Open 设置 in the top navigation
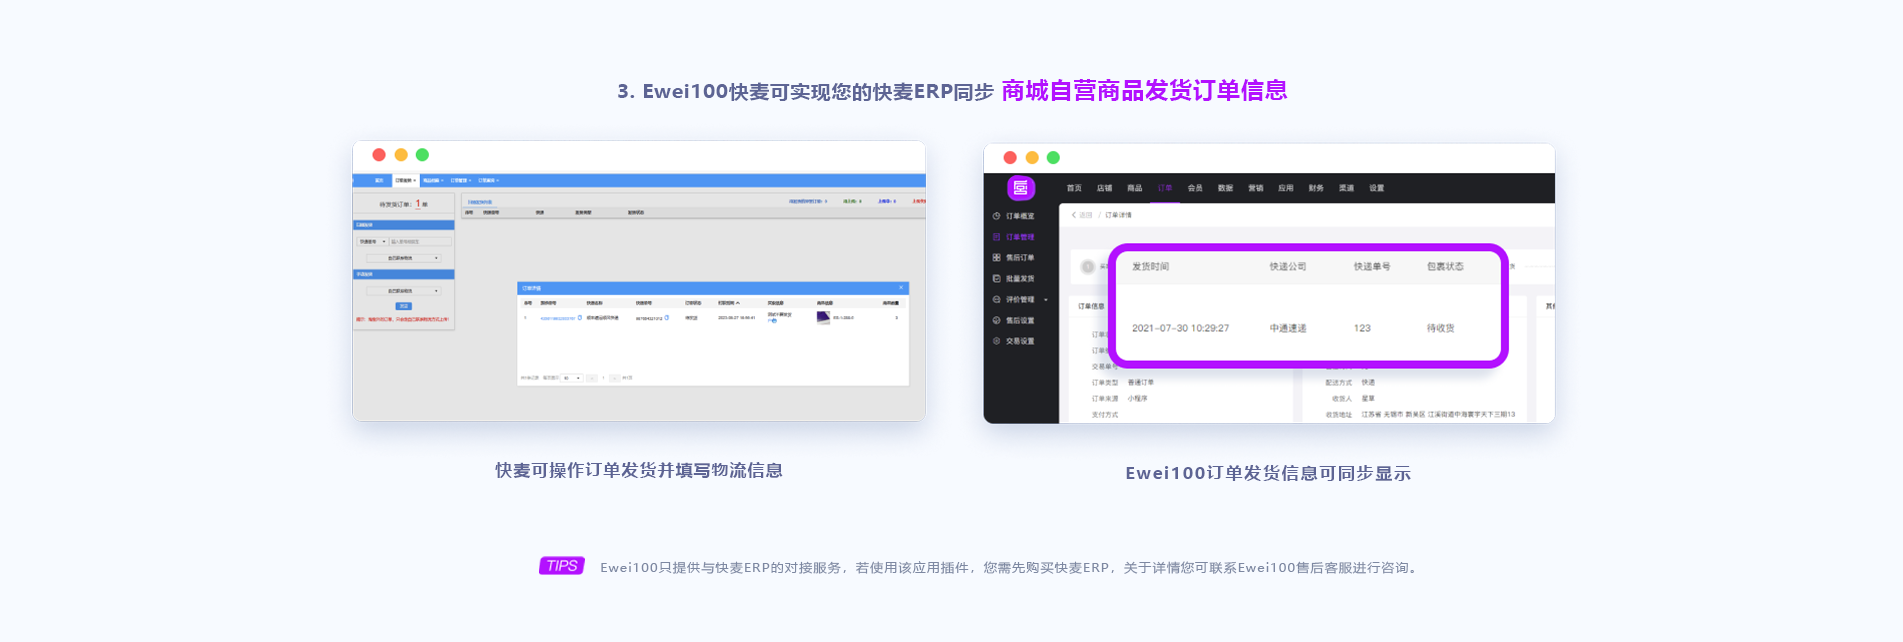 pyautogui.click(x=1376, y=188)
